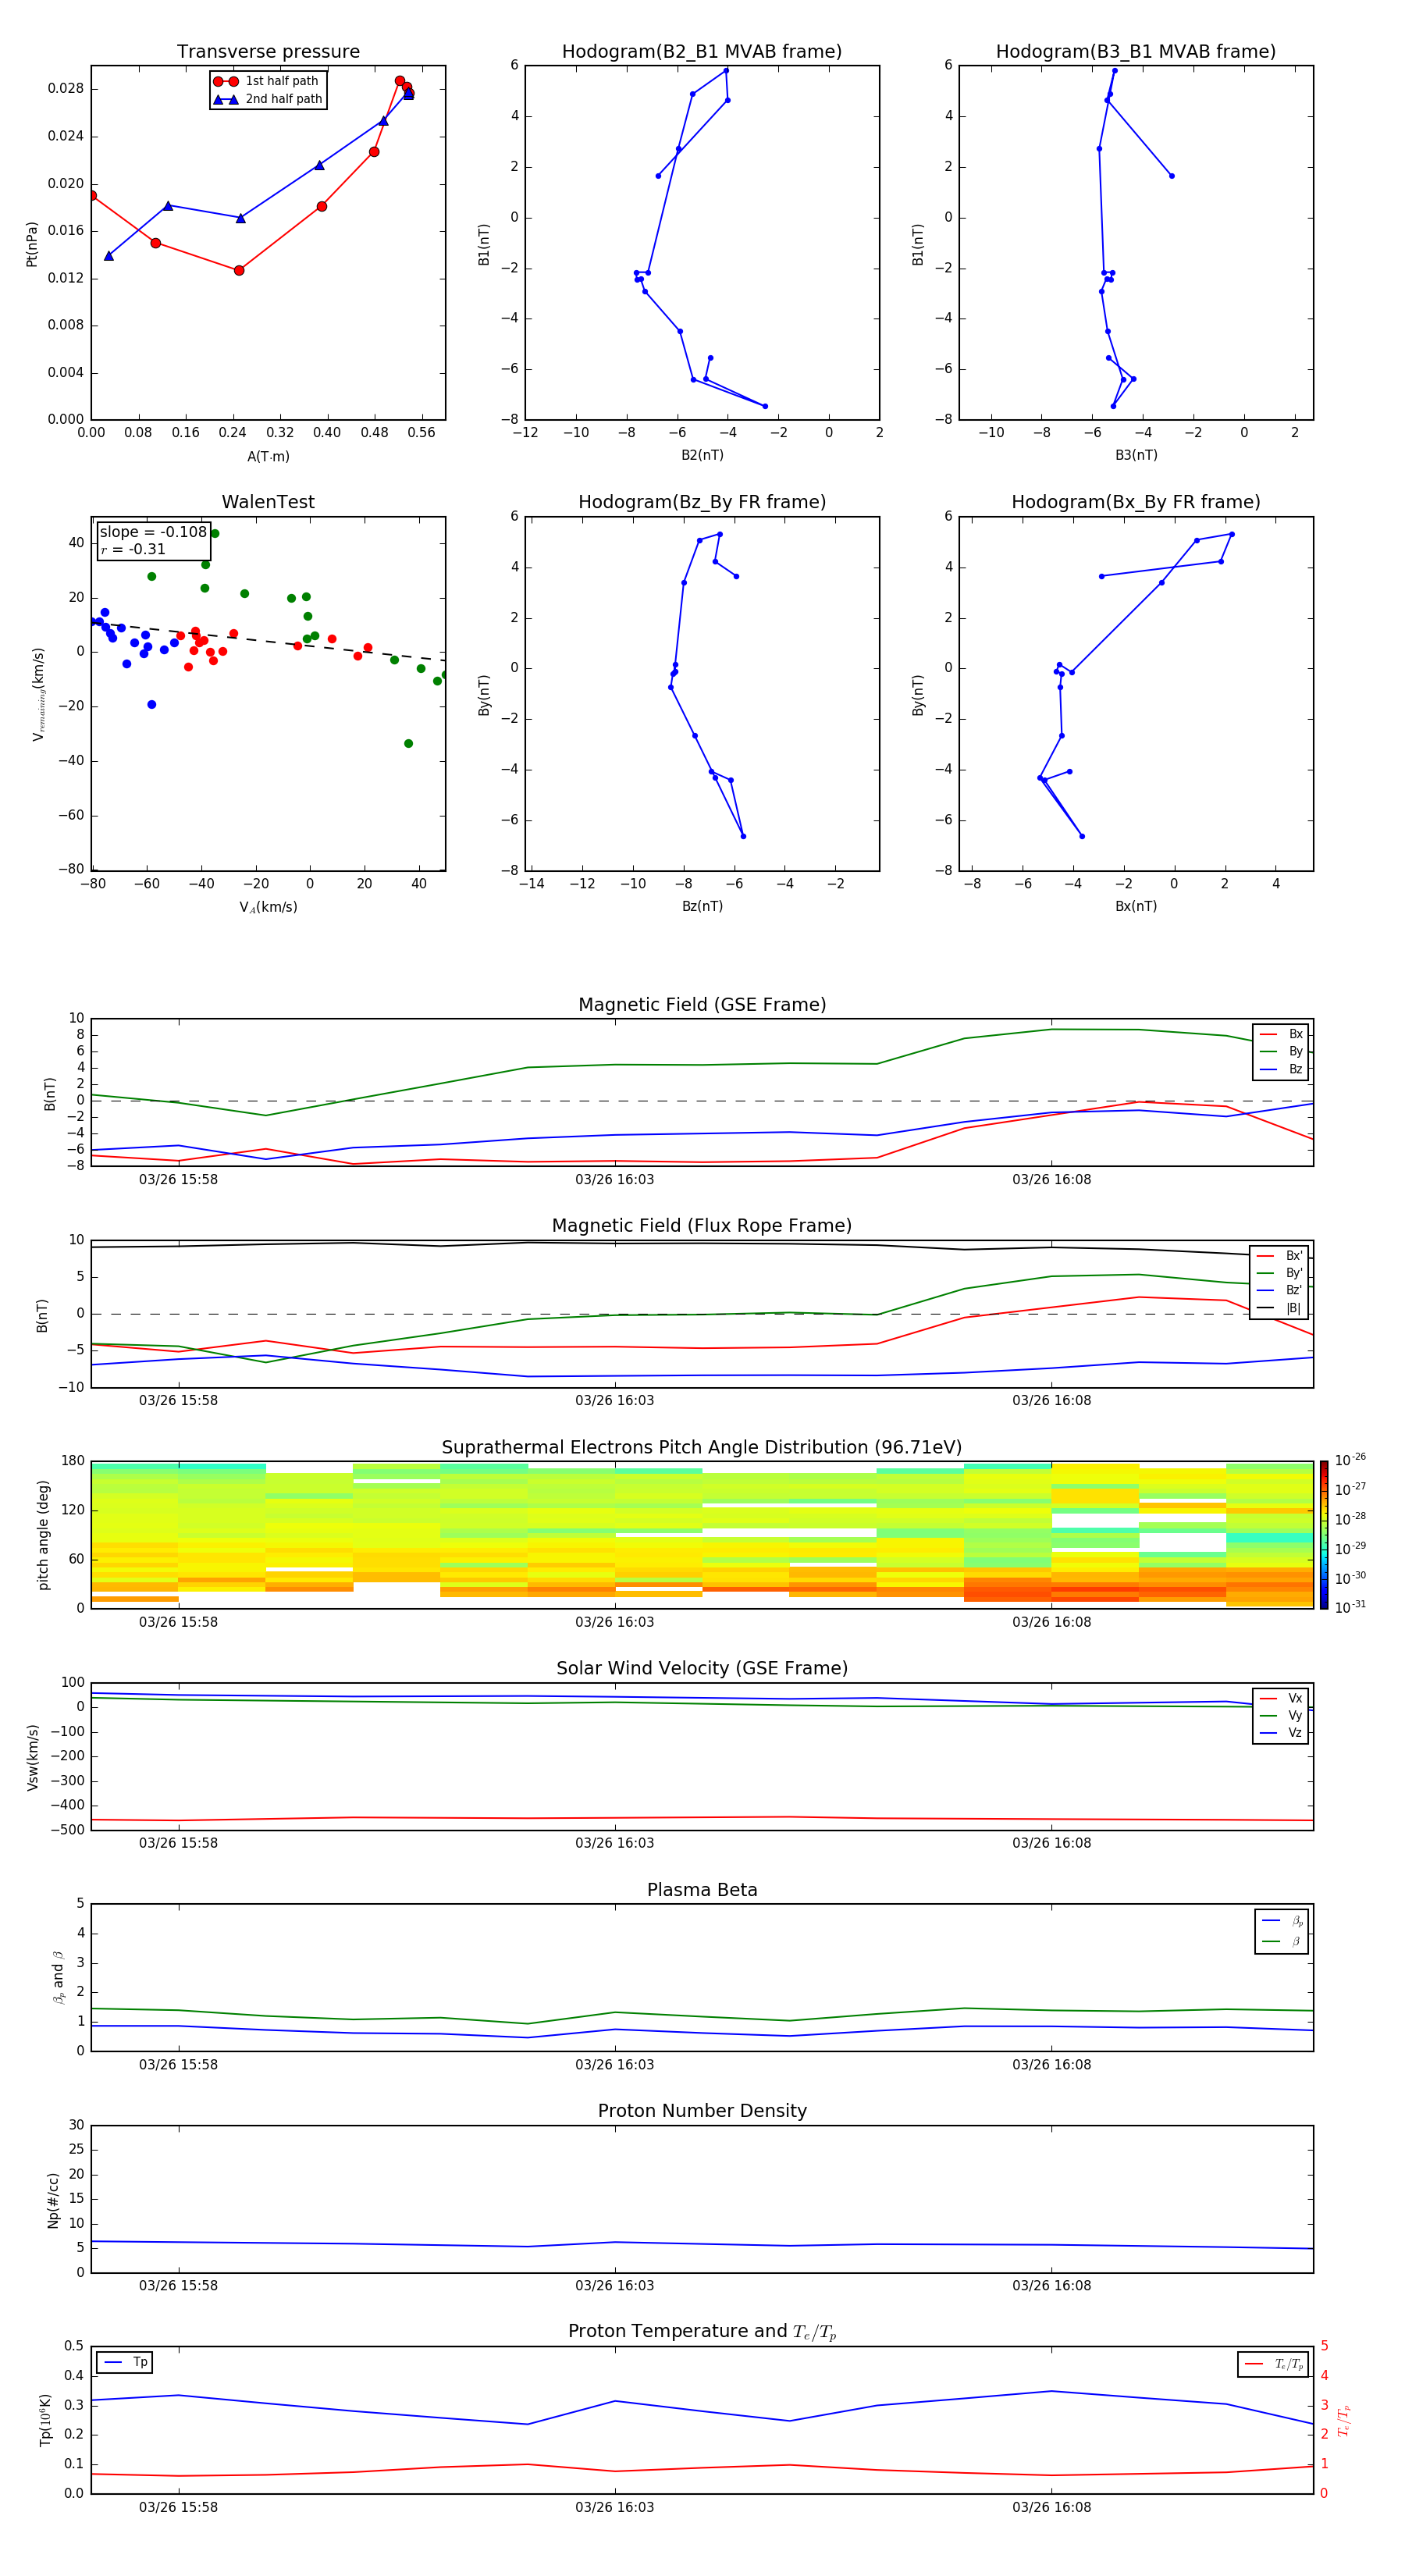1405x2576 pixels.
Task: Click "03/26 16:08" tick under Solar Wind Velocity plot
Action: click(x=1051, y=1843)
